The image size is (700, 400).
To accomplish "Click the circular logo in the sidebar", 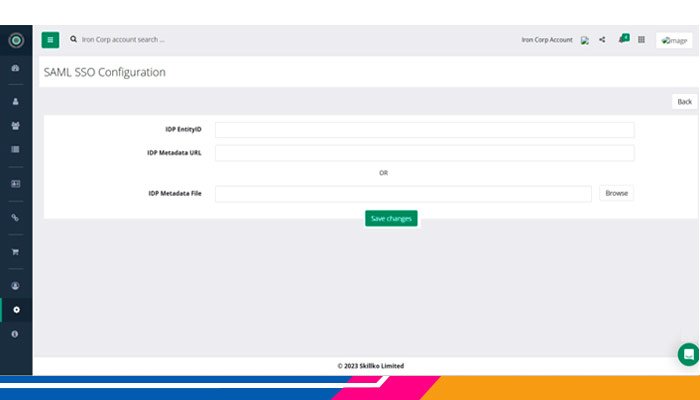I will pyautogui.click(x=16, y=41).
